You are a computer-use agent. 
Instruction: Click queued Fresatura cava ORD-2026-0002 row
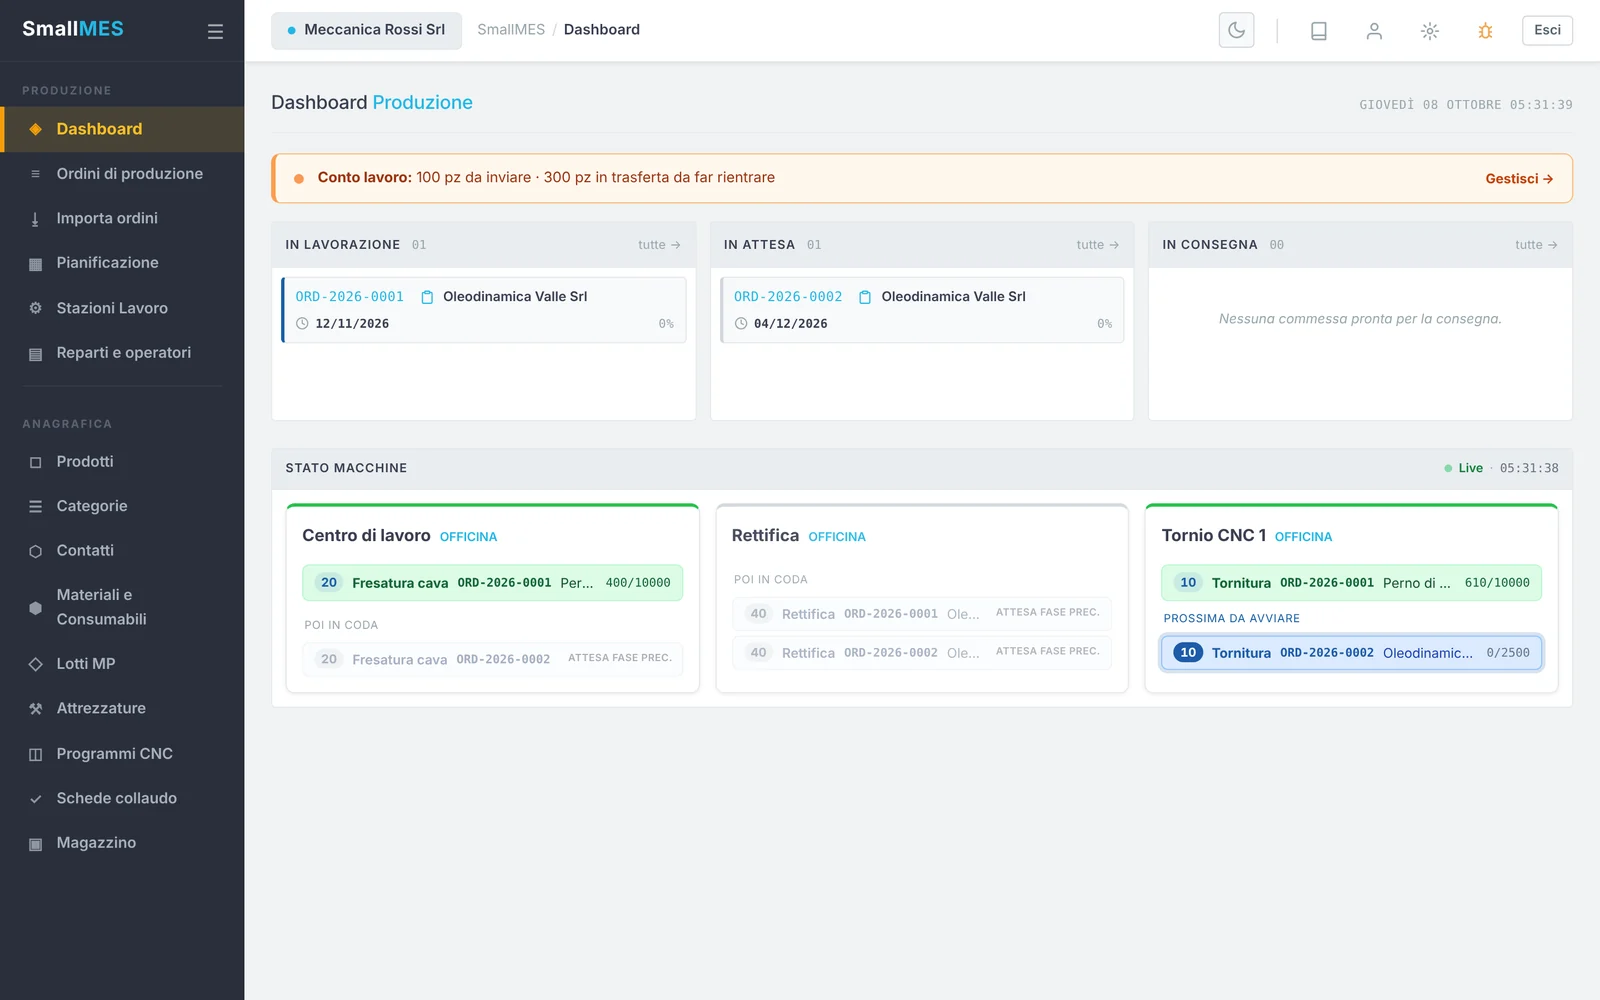[492, 659]
